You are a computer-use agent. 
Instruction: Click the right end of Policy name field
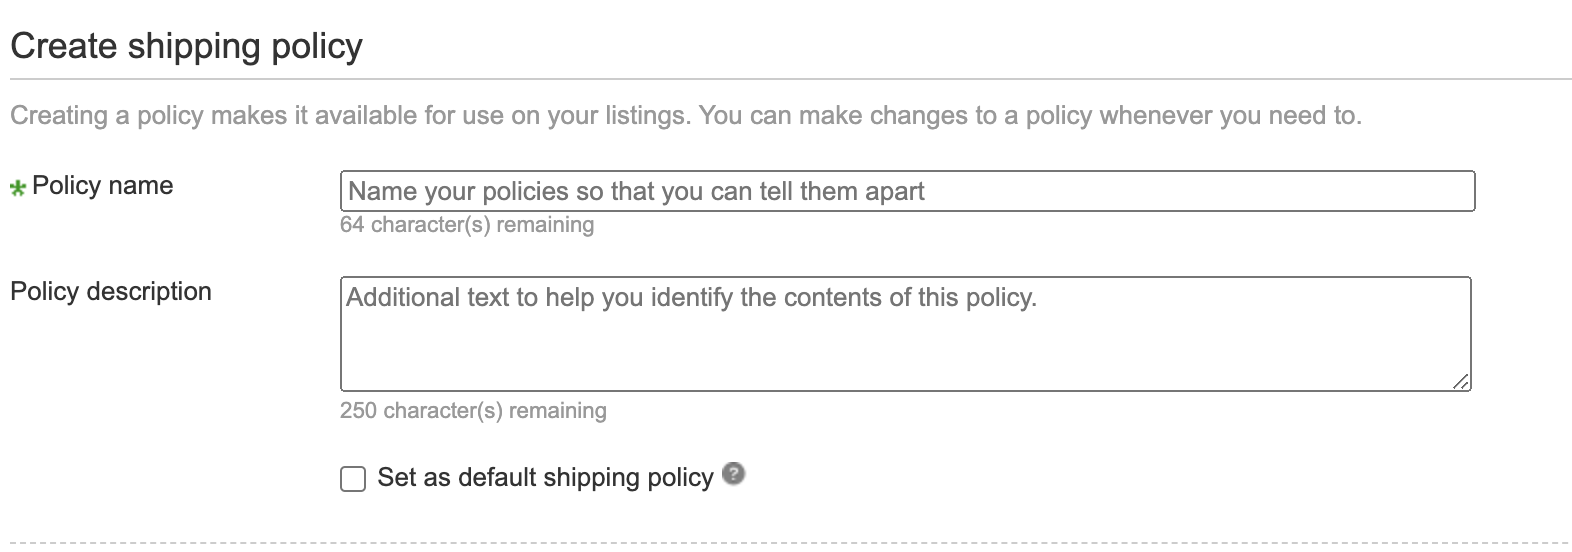pos(1440,191)
